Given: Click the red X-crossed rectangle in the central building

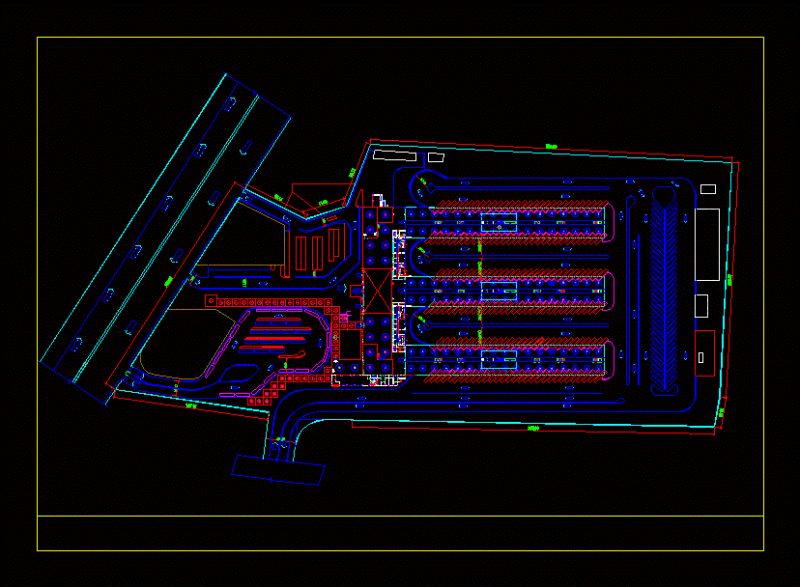Looking at the screenshot, I should 377,291.
